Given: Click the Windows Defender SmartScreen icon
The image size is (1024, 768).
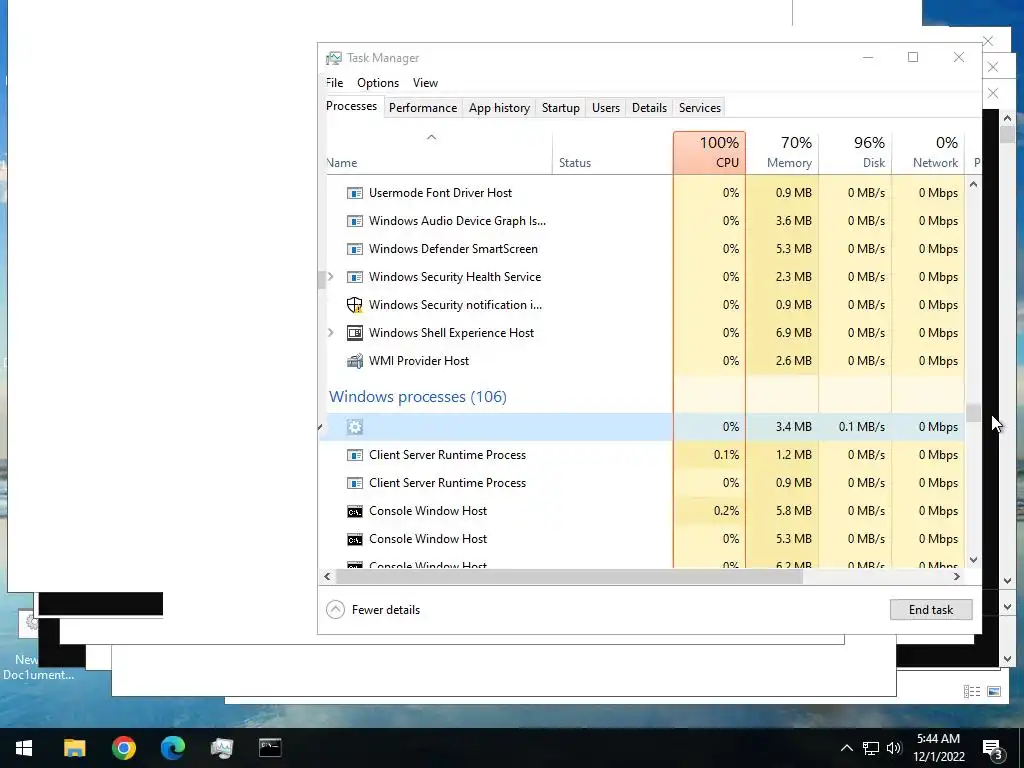Looking at the screenshot, I should [x=355, y=249].
